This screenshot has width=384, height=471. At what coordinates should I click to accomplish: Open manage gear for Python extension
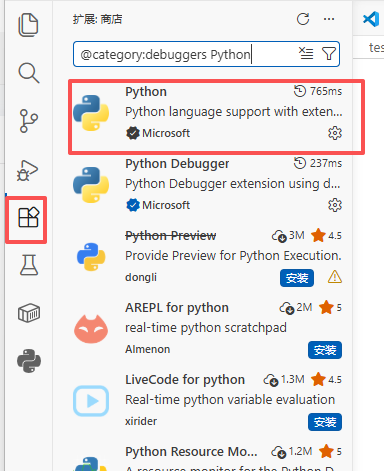click(x=335, y=133)
